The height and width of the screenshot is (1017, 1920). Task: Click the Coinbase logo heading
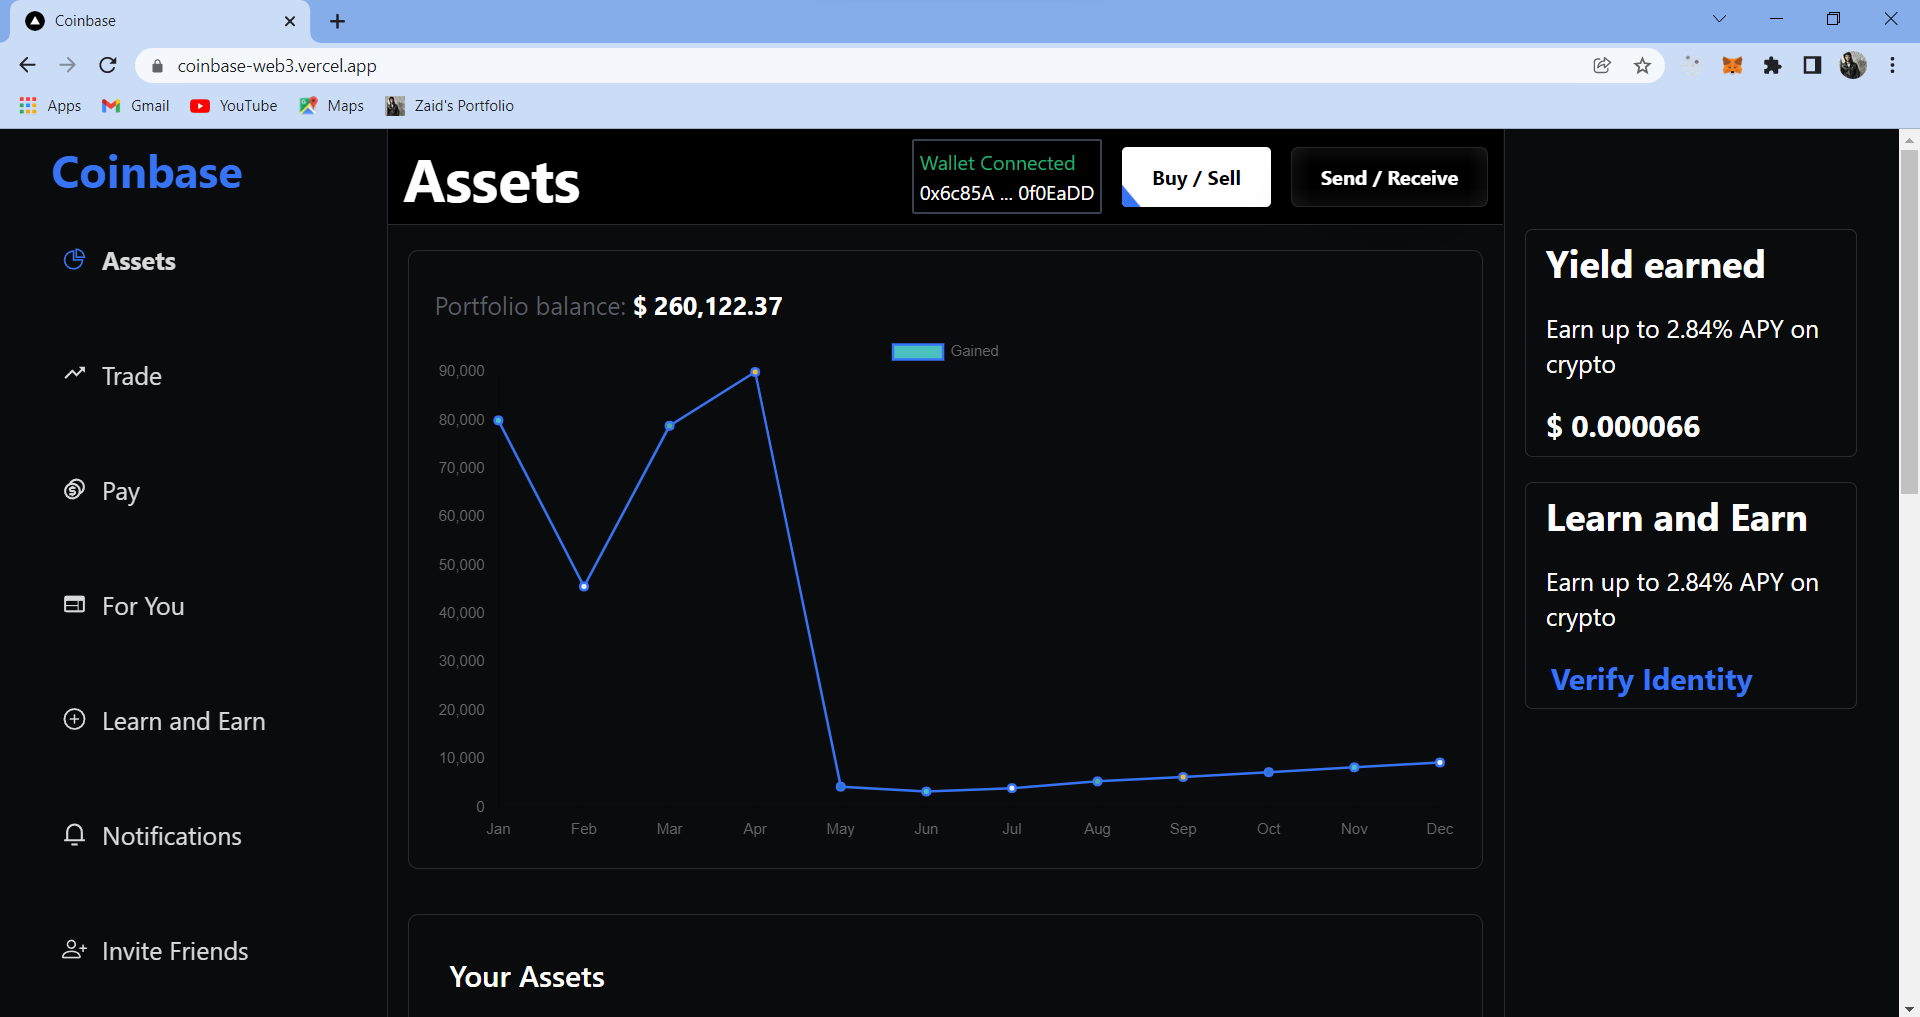tap(147, 172)
